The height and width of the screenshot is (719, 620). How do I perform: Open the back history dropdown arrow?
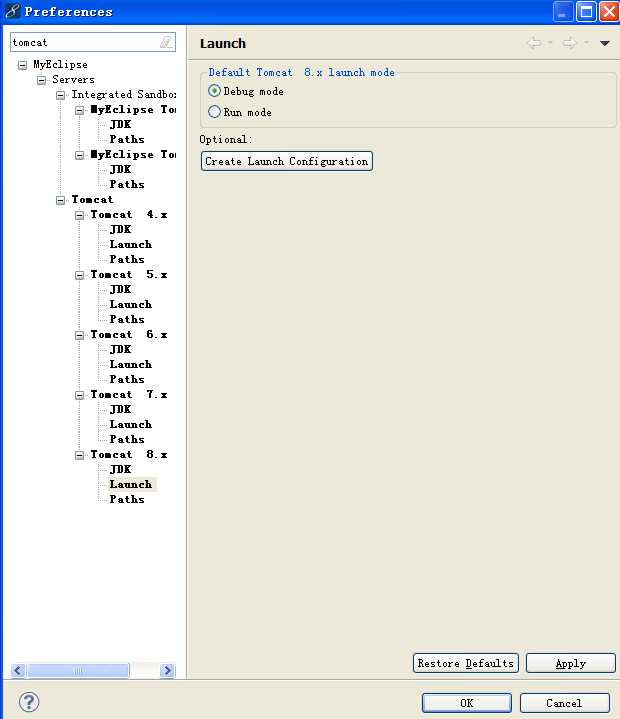click(x=550, y=43)
